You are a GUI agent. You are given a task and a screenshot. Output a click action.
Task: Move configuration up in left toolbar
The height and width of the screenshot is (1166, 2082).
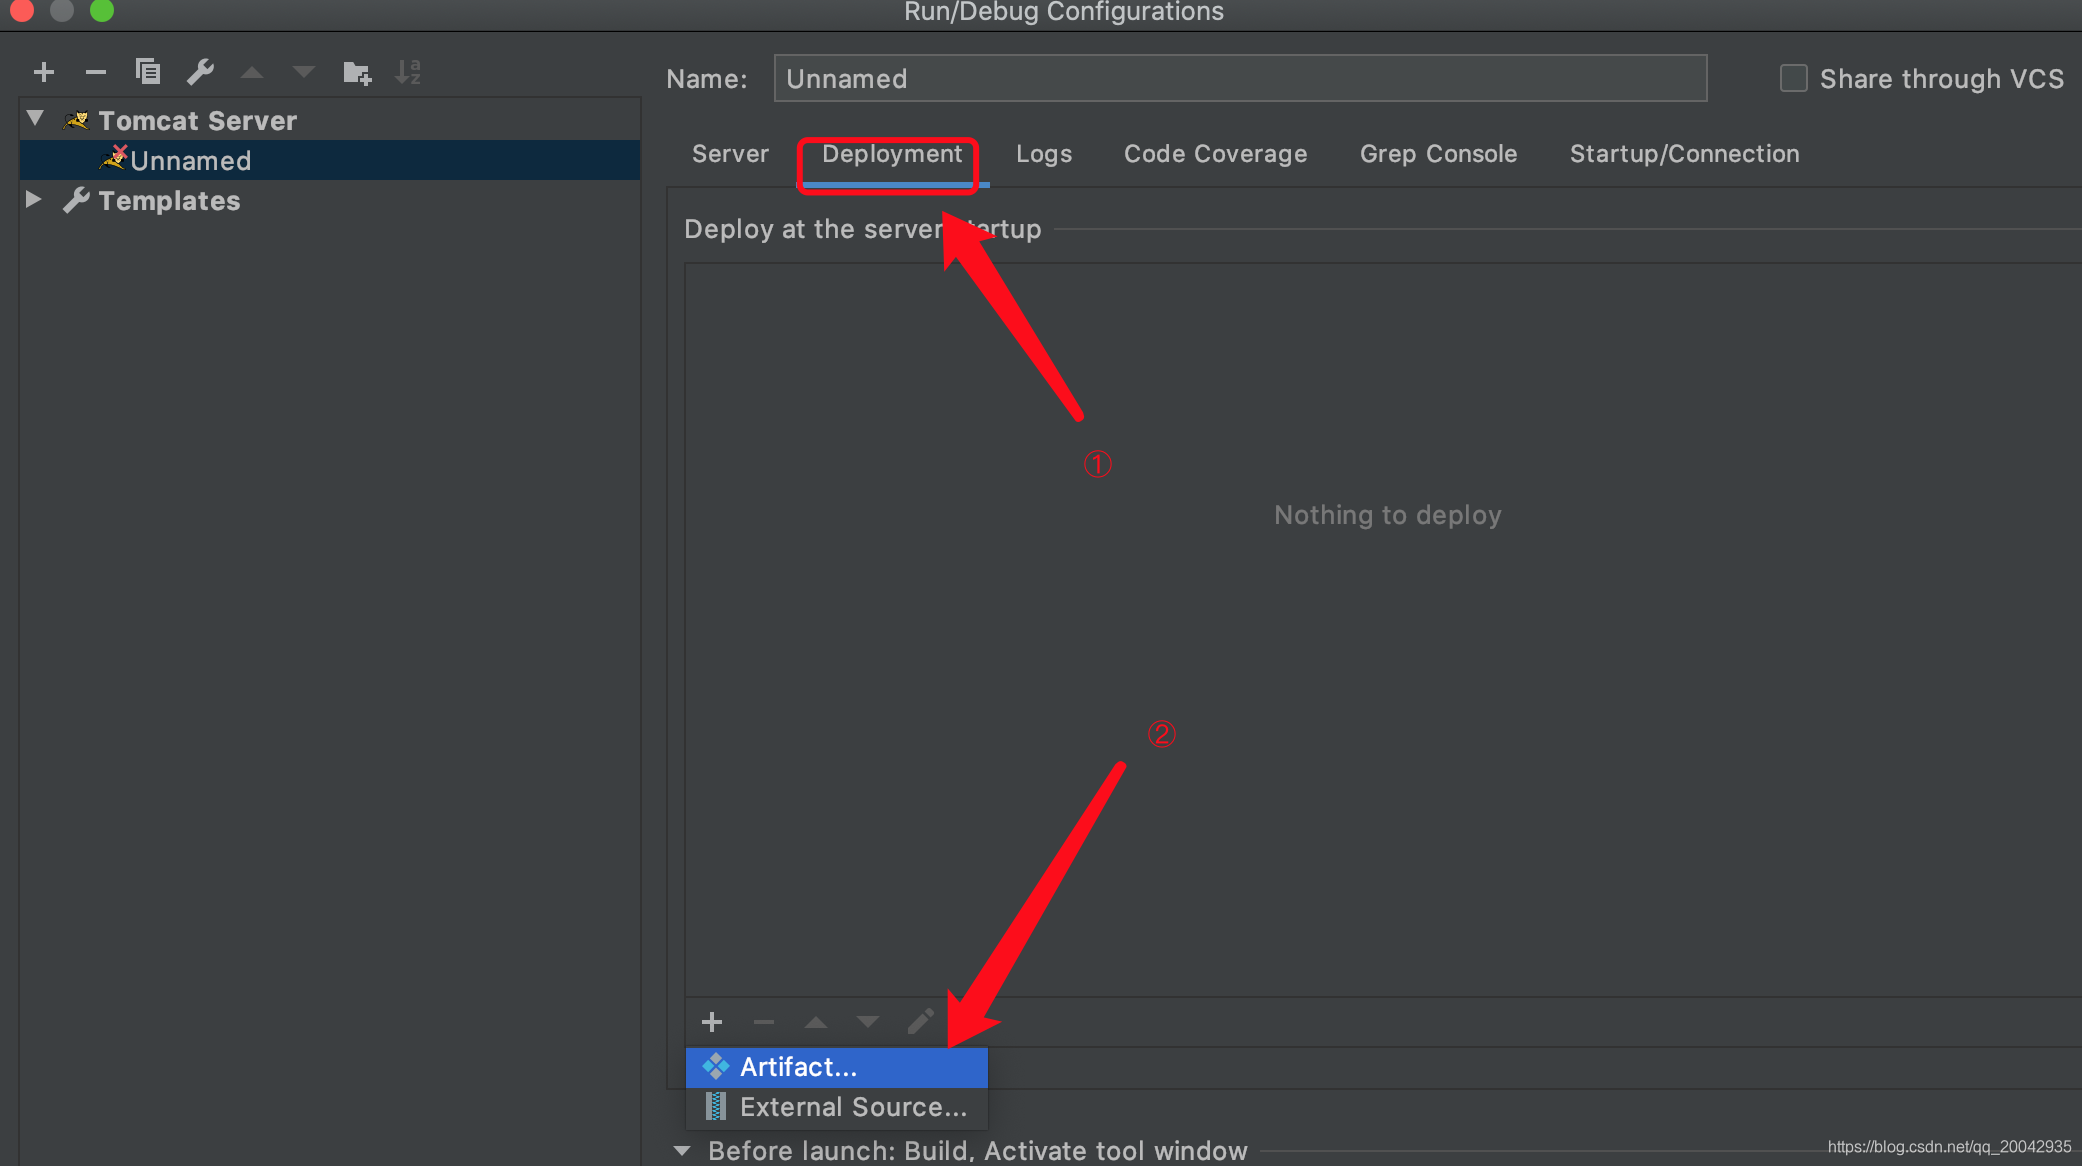252,72
